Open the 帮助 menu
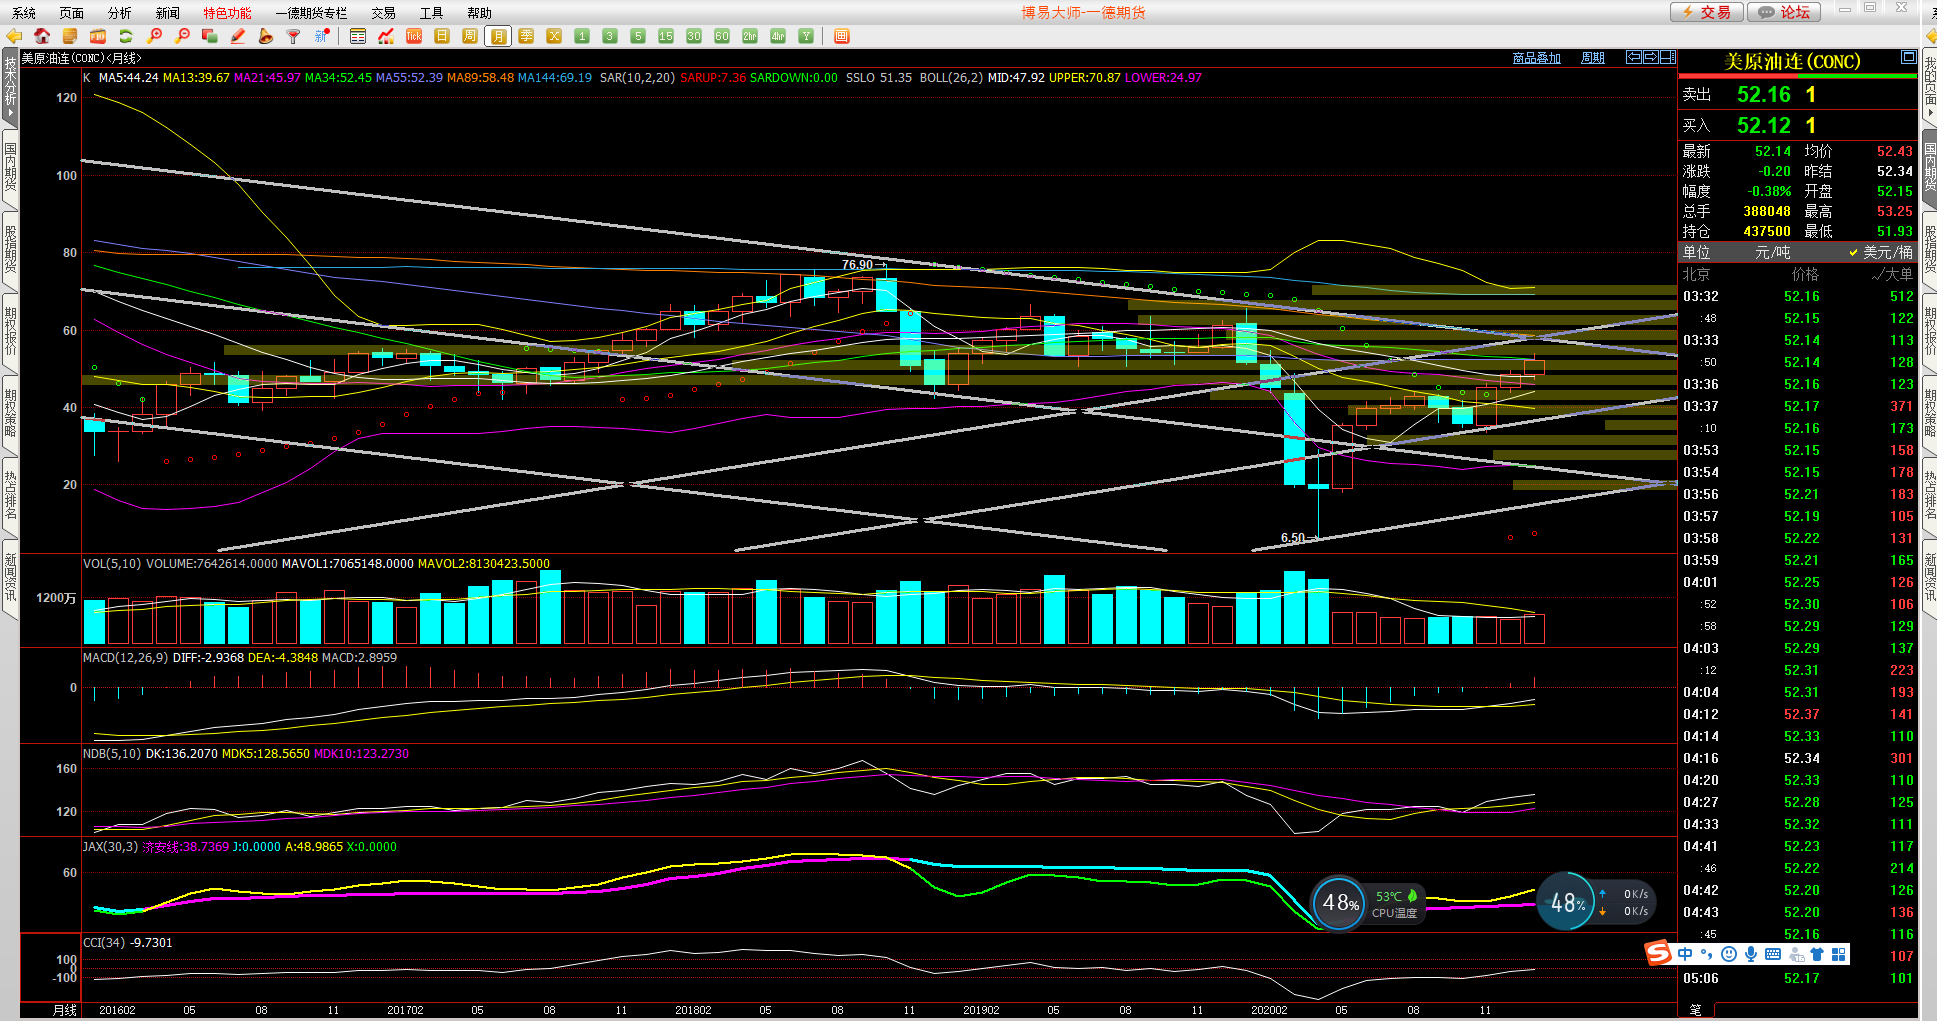The width and height of the screenshot is (1937, 1021). pyautogui.click(x=480, y=13)
